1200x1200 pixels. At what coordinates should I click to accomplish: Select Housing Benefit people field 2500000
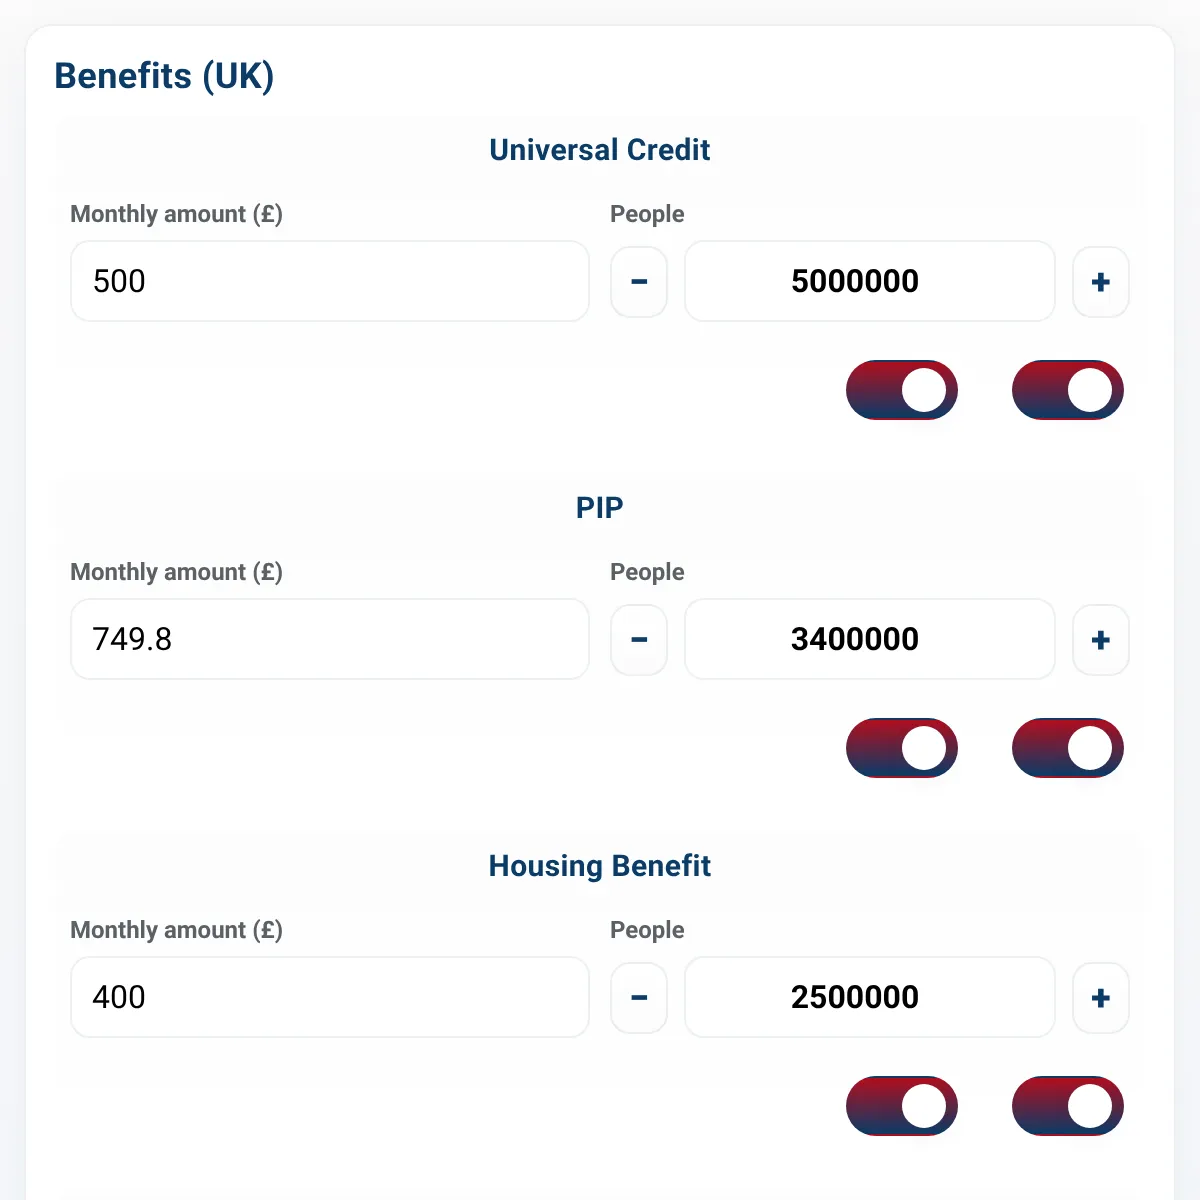click(x=870, y=997)
